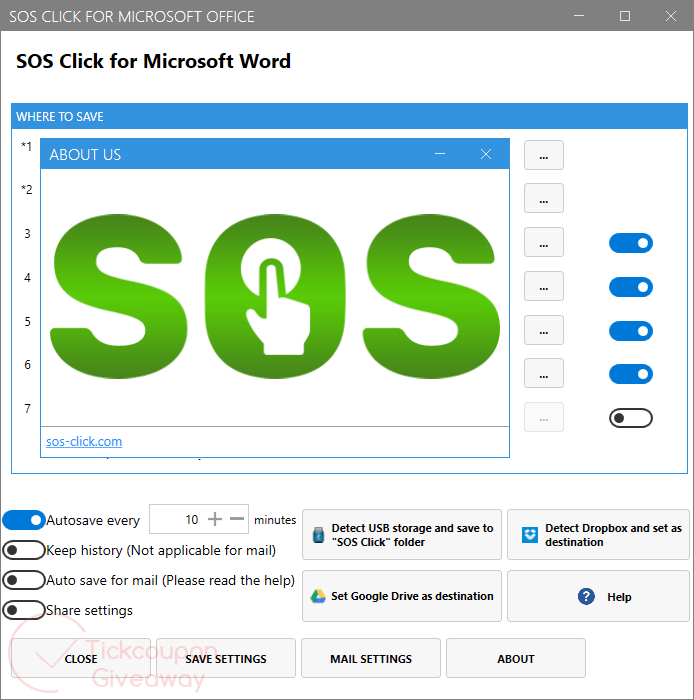Viewport: 694px width, 700px height.
Task: Close the About Us dialog
Action: (x=486, y=154)
